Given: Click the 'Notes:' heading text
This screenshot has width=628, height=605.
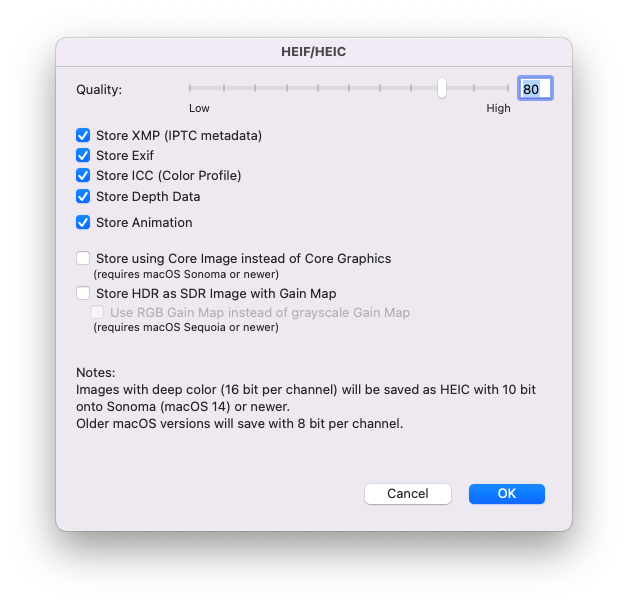Looking at the screenshot, I should pos(96,372).
